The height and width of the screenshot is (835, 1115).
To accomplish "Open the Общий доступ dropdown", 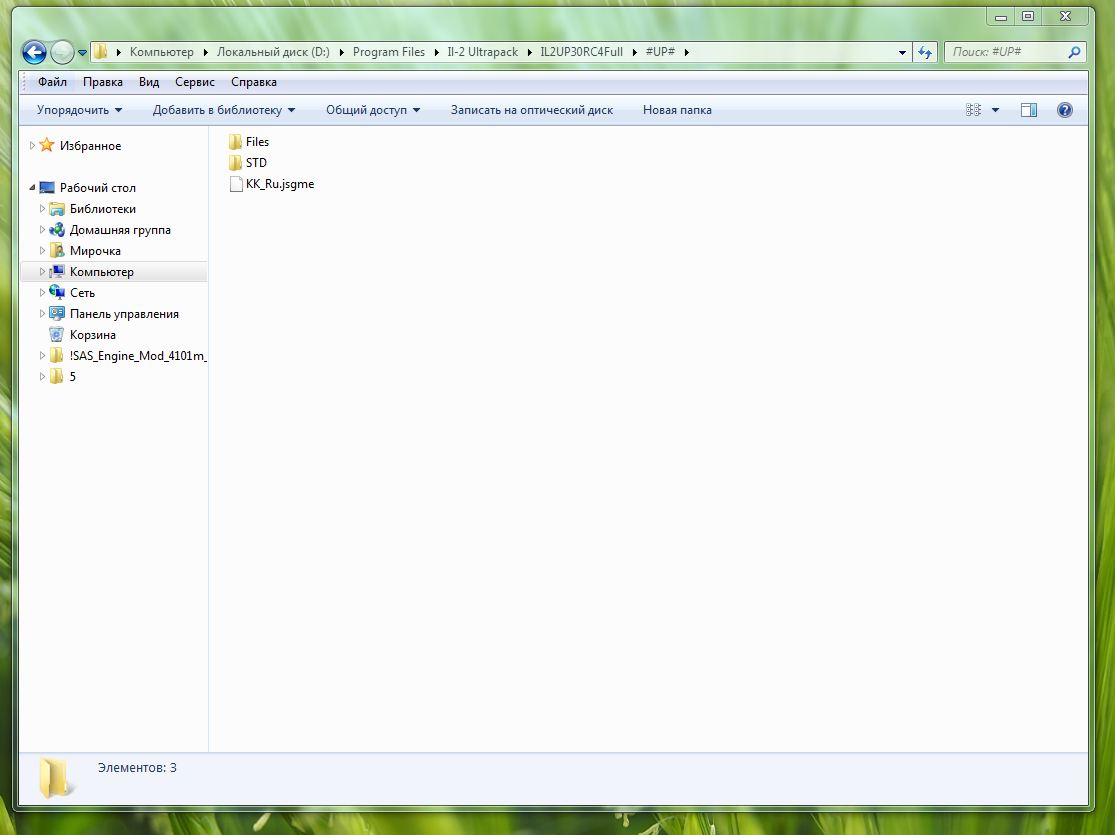I will click(373, 110).
